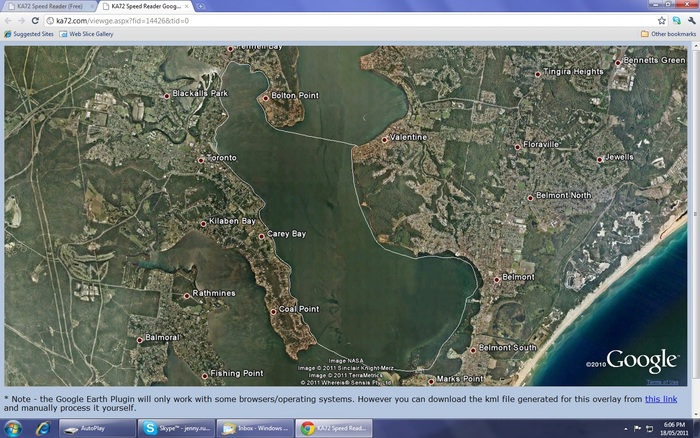Click the Skype extension icon in toolbar
700x438 pixels.
[676, 20]
